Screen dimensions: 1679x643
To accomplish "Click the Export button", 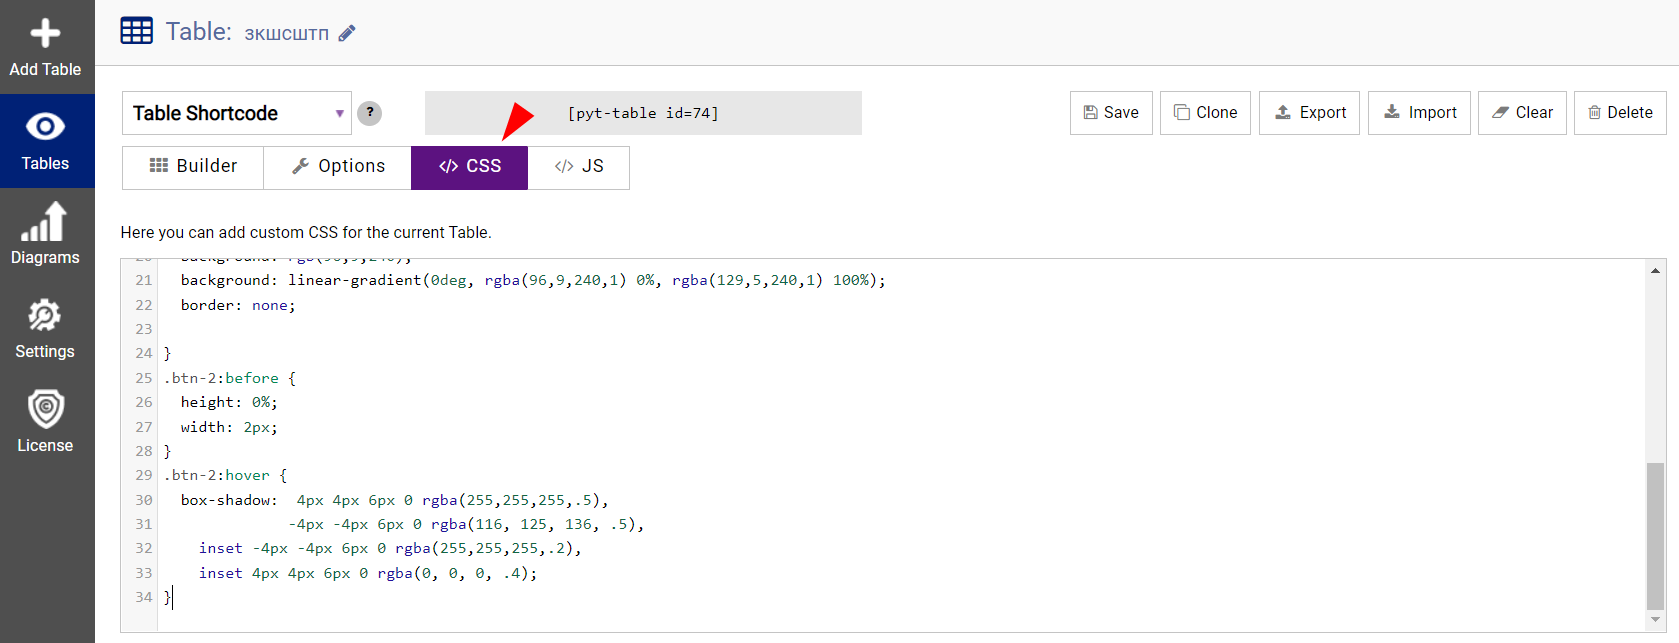I will (x=1309, y=113).
